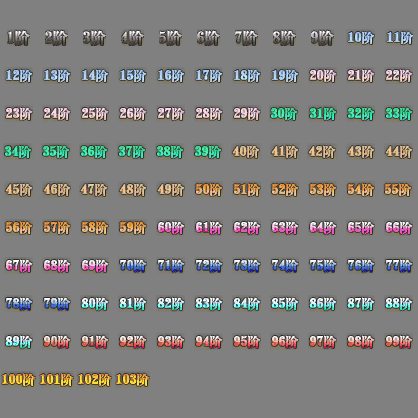Click the tan 40阶 label

[246, 152]
